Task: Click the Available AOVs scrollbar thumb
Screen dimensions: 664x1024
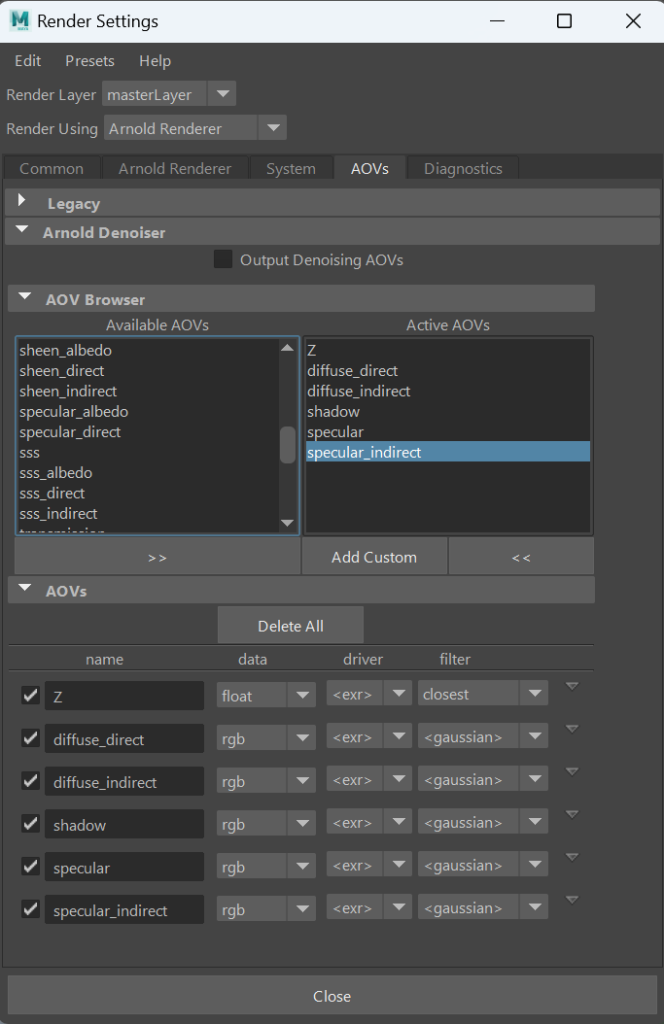Action: (287, 445)
